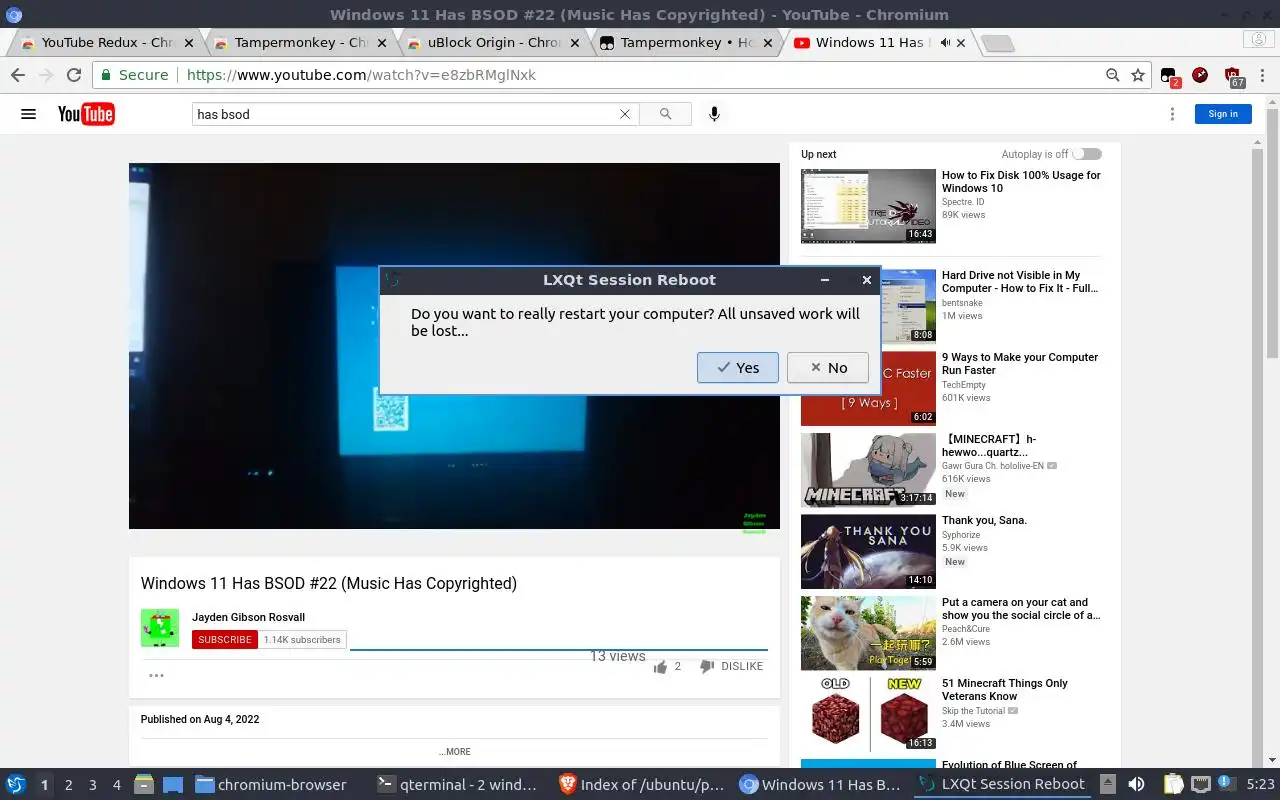Viewport: 1280px width, 800px height.
Task: Open 'How to Fix Disk 100% Usage' thumbnail
Action: tap(868, 206)
